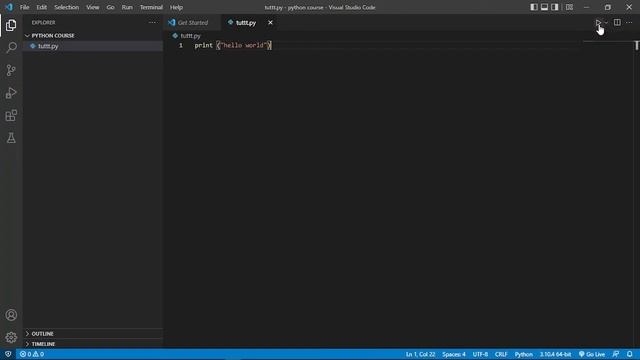
Task: Click the minimap scrollbar marker on editor
Action: coord(636,45)
